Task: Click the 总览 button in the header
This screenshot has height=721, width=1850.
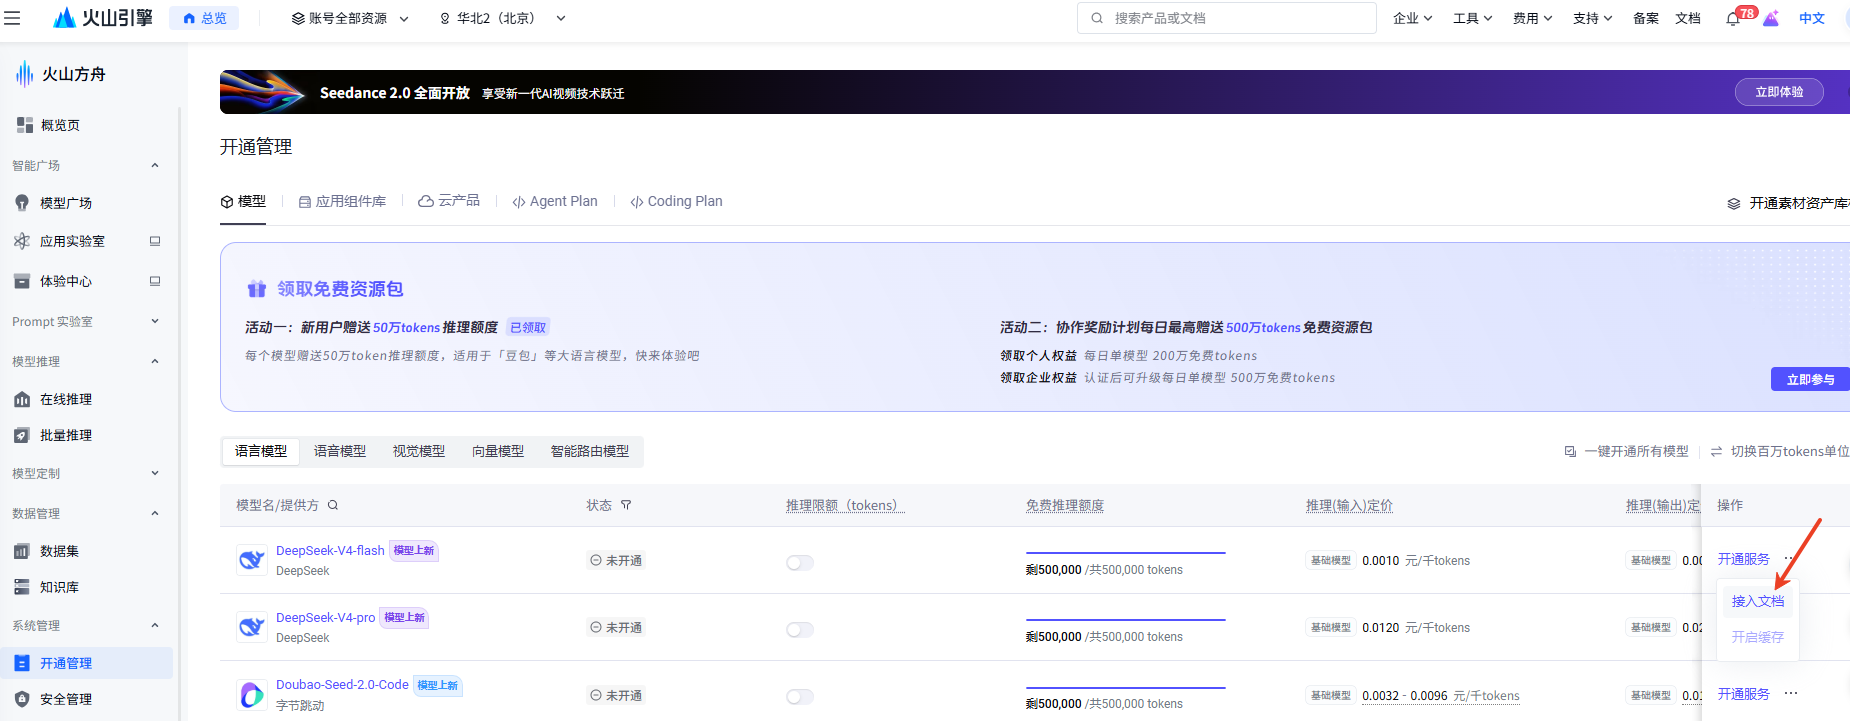Action: [x=204, y=18]
